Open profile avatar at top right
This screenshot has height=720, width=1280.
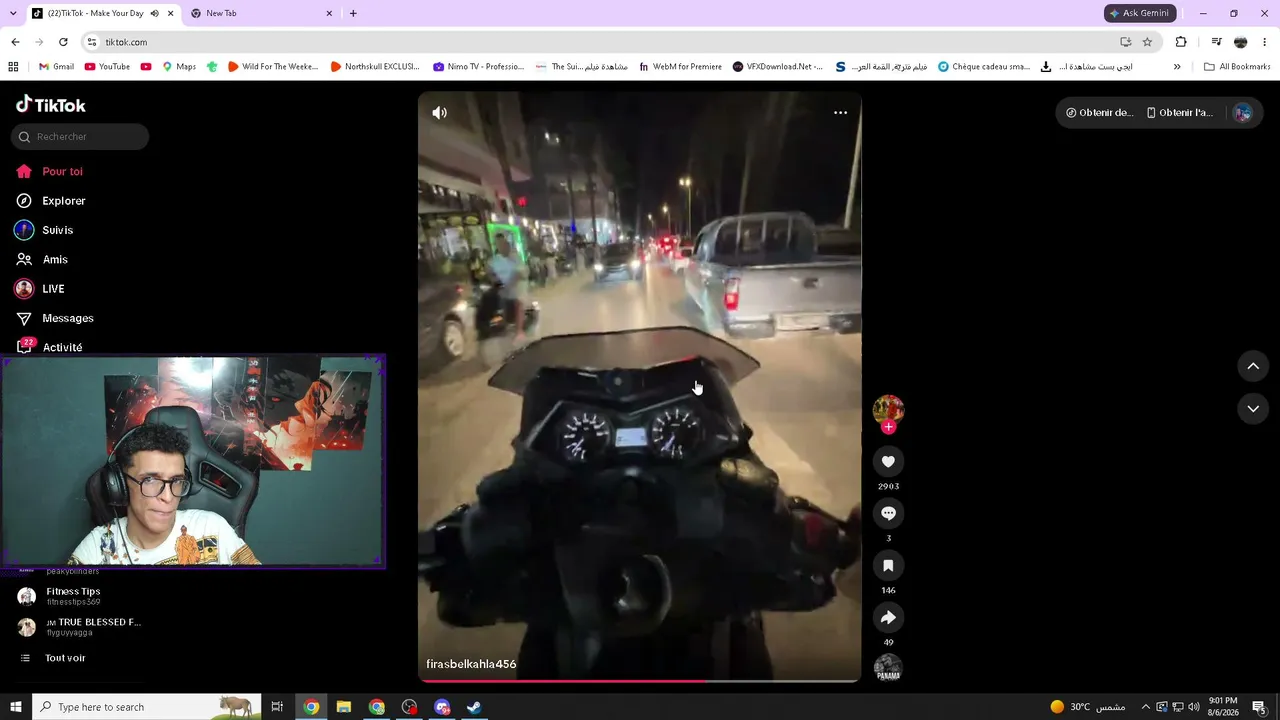point(1242,113)
